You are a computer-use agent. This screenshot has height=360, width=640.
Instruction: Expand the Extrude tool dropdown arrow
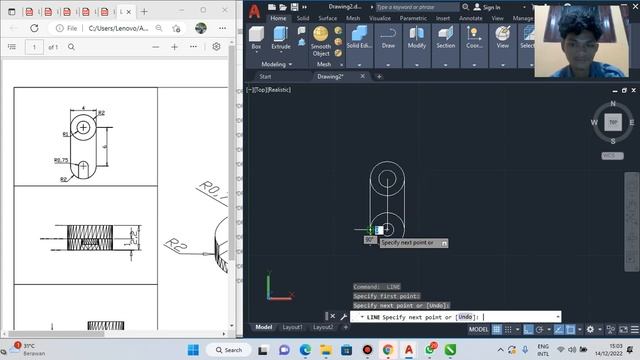click(x=281, y=52)
